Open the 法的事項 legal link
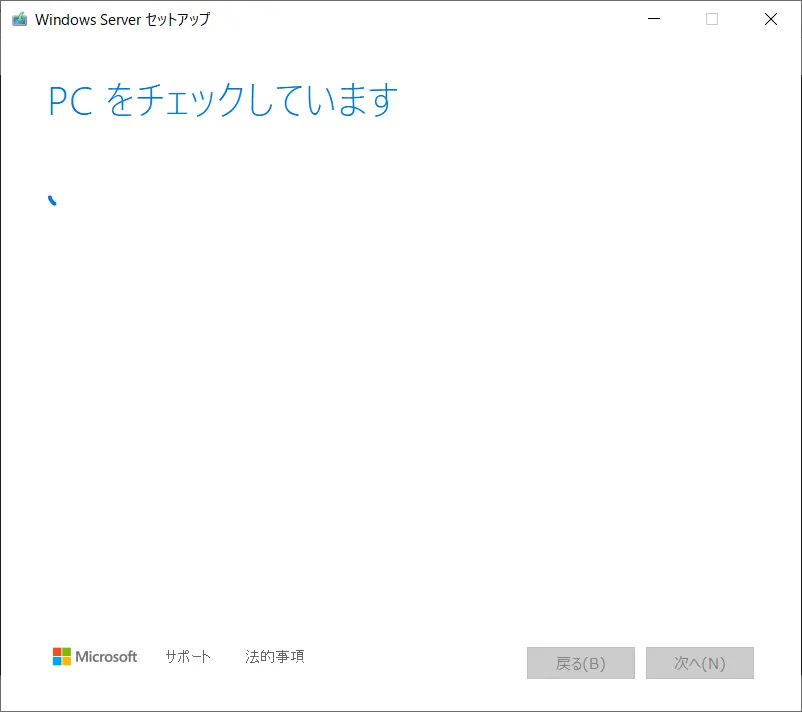 (275, 656)
